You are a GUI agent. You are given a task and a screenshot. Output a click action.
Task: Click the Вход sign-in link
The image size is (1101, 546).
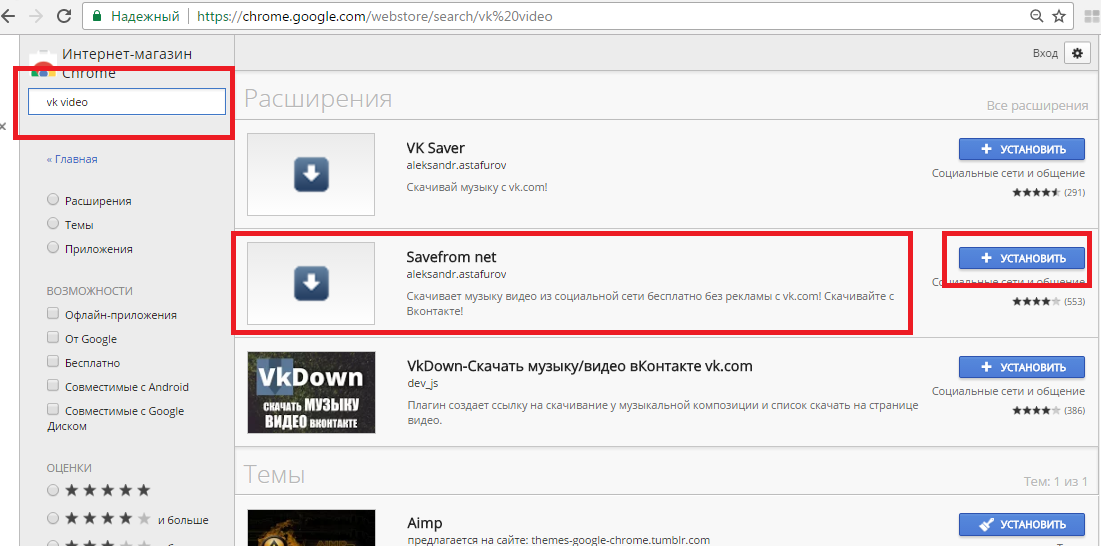pos(1045,53)
